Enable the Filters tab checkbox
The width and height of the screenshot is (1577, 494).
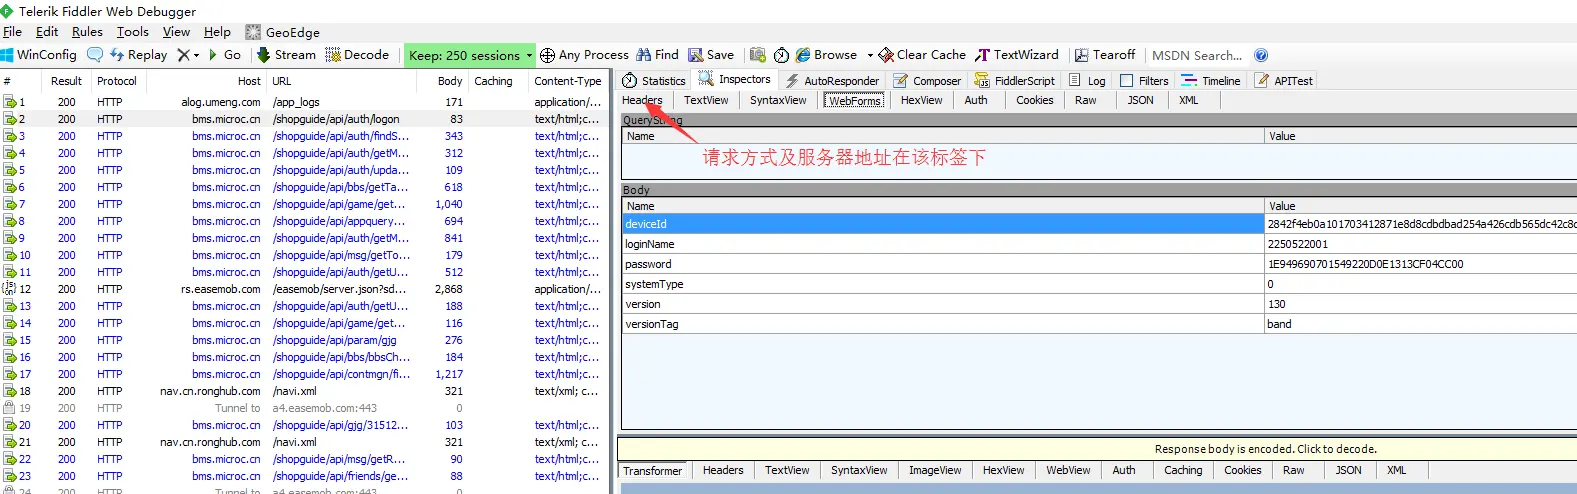[1127, 81]
